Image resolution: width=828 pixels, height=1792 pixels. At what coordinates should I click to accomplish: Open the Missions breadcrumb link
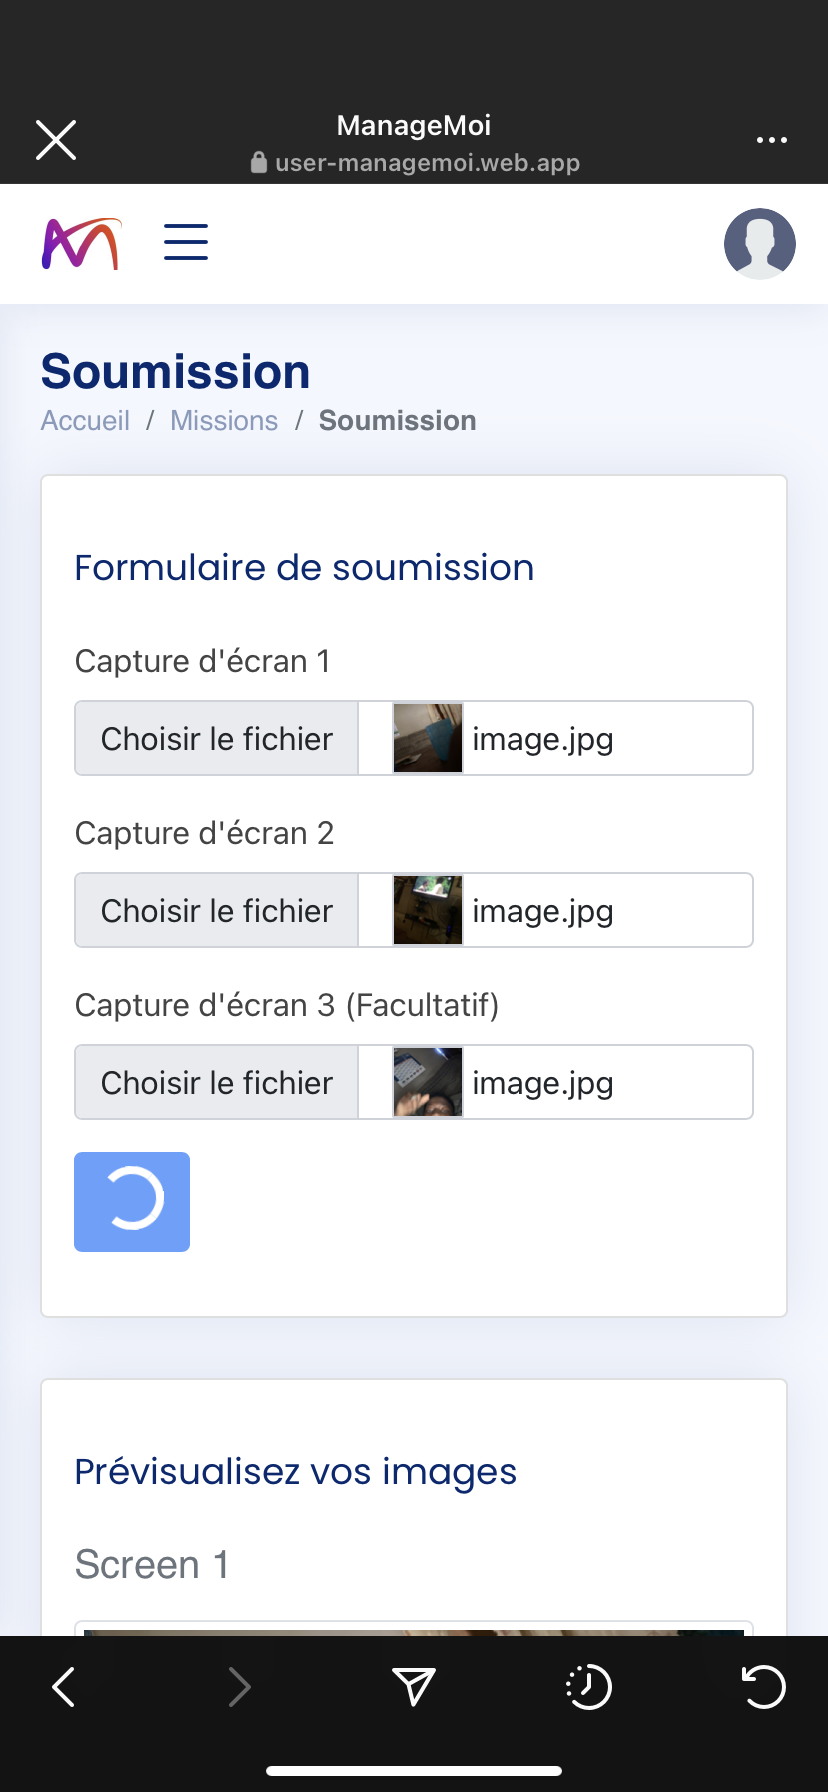click(x=224, y=421)
